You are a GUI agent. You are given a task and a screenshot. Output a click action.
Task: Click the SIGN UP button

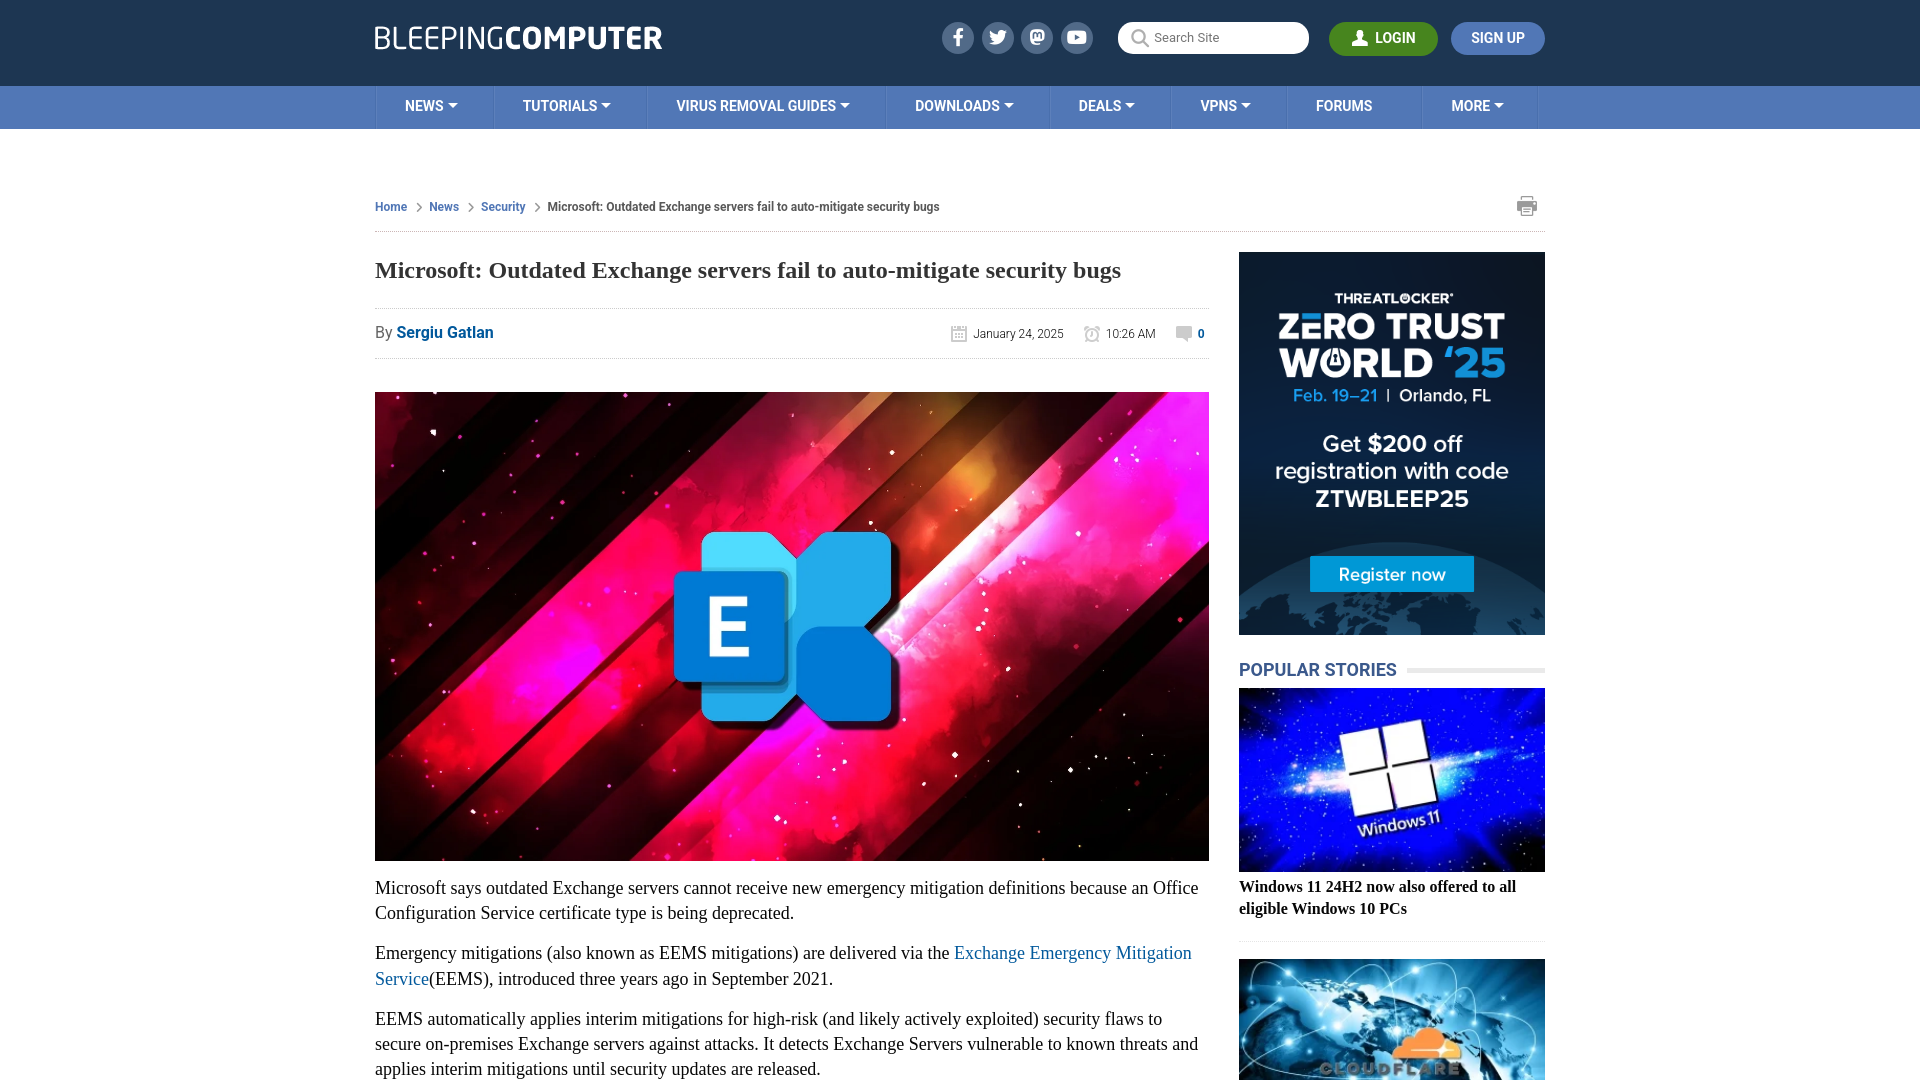click(1498, 38)
